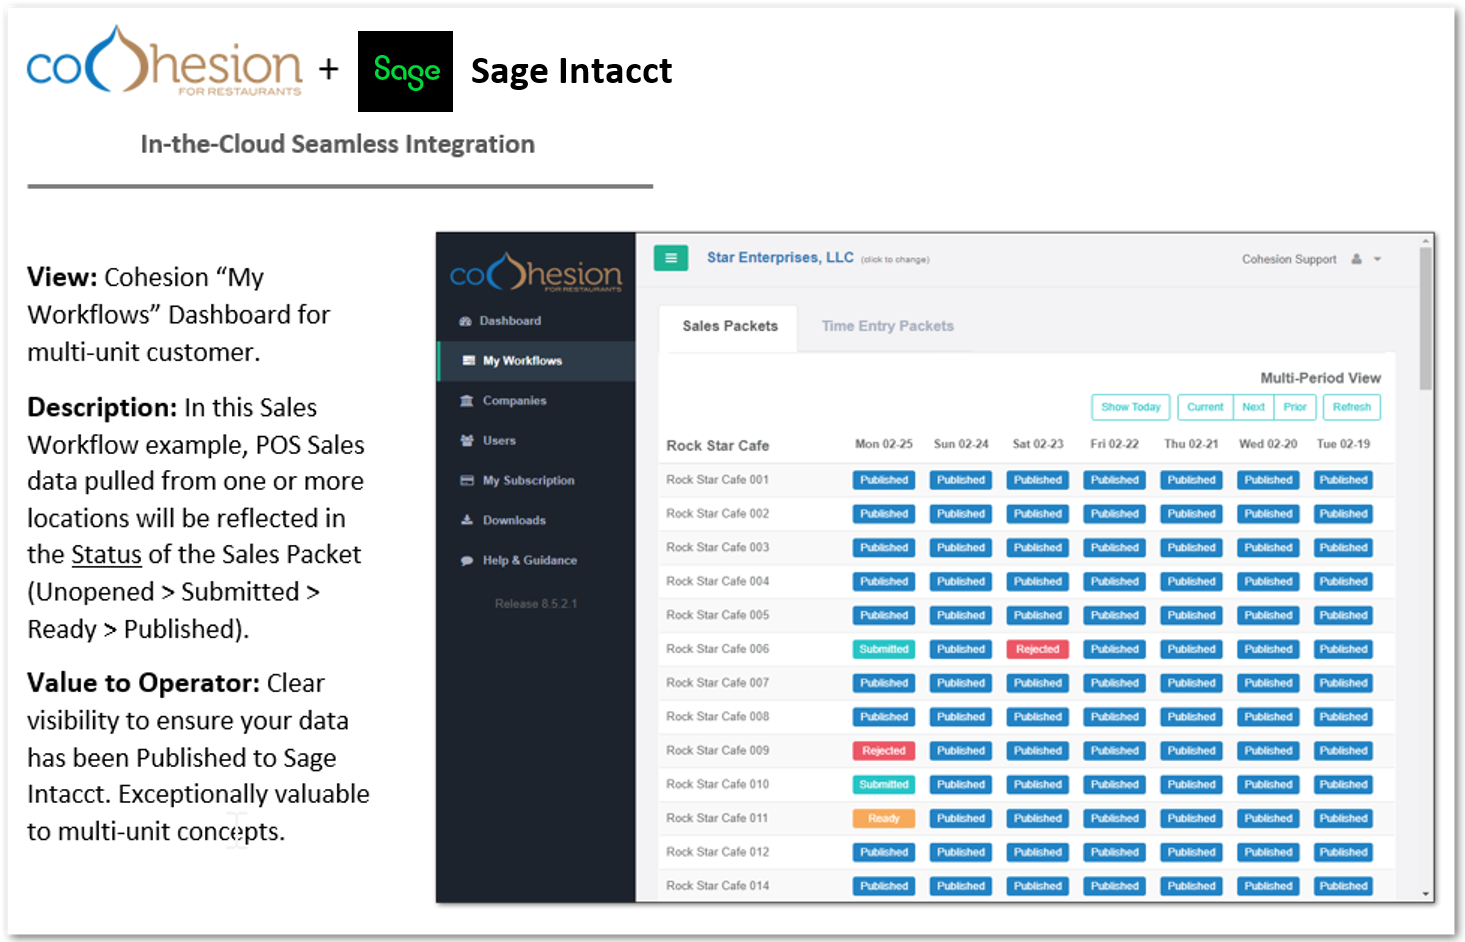Open the Dashboard sidebar icon
This screenshot has width=1465, height=942.
465,321
